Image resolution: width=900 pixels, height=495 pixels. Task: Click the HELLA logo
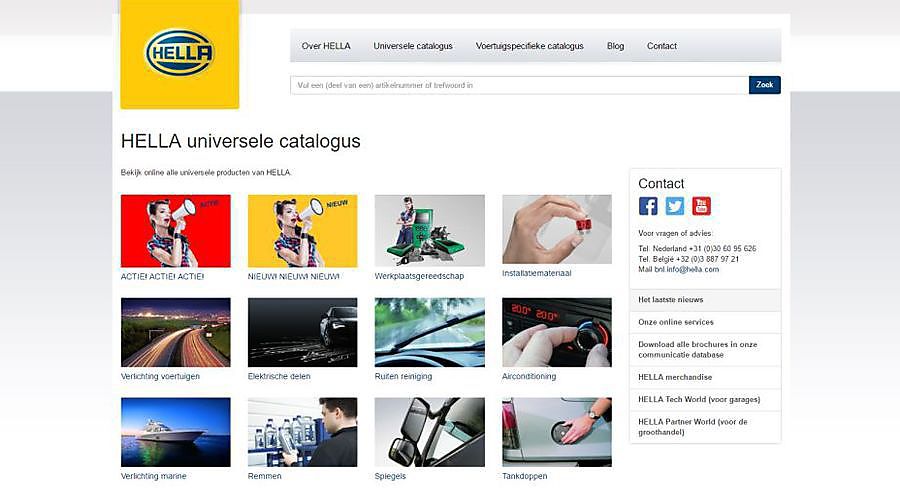(180, 53)
